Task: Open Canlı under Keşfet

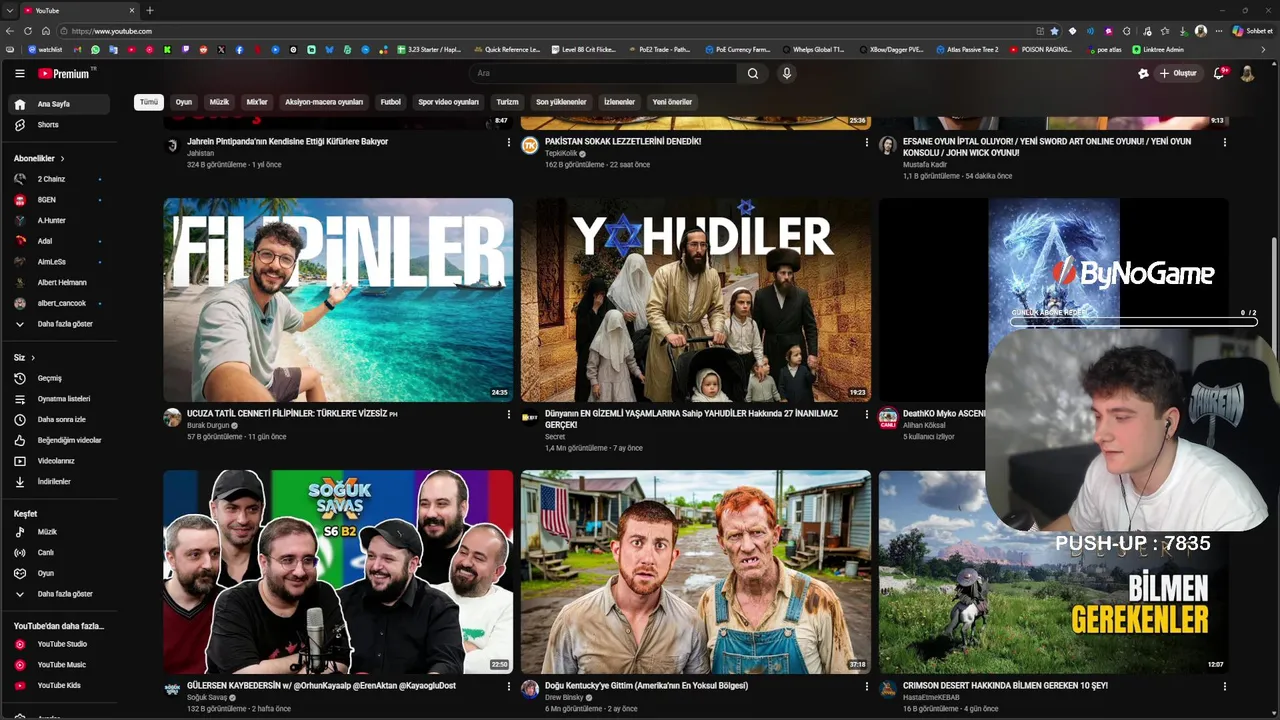Action: coord(60,553)
